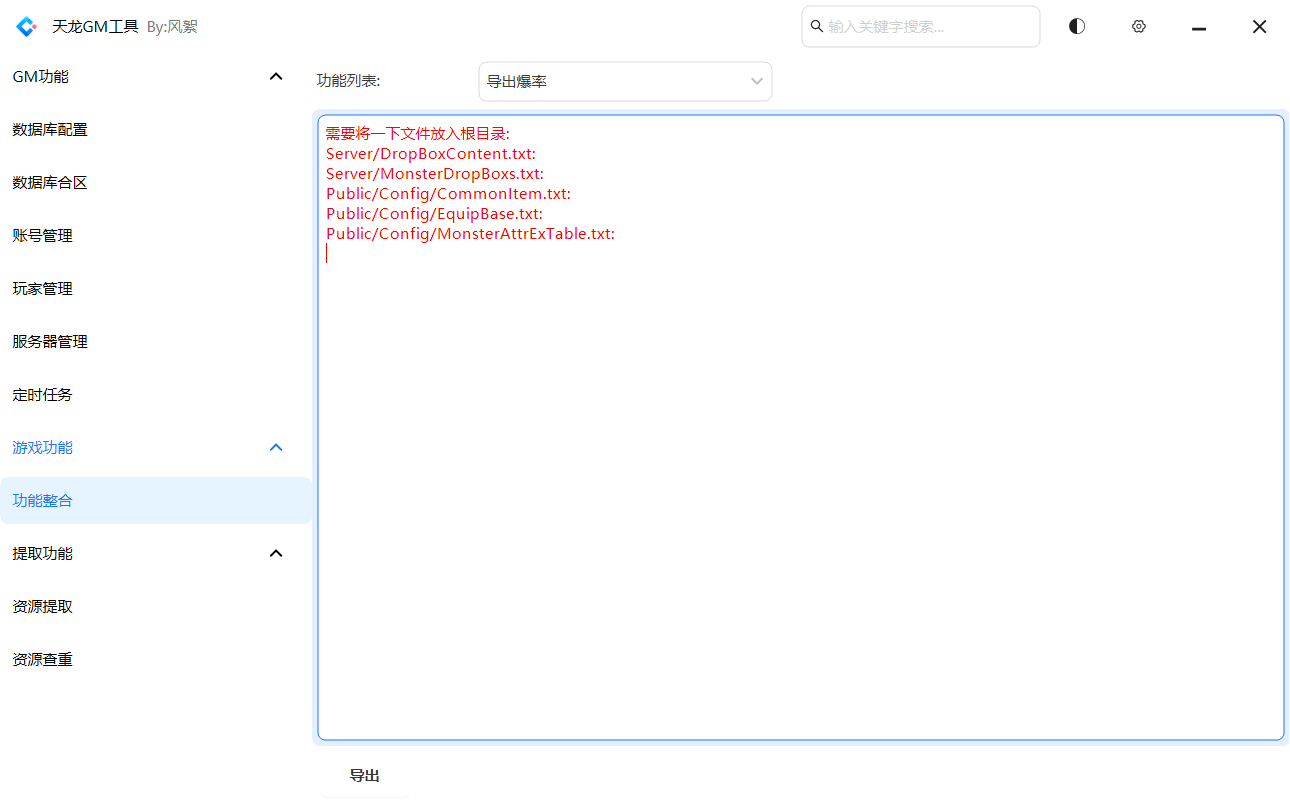Go to 玩家管理 page
The width and height of the screenshot is (1290, 802).
point(43,289)
